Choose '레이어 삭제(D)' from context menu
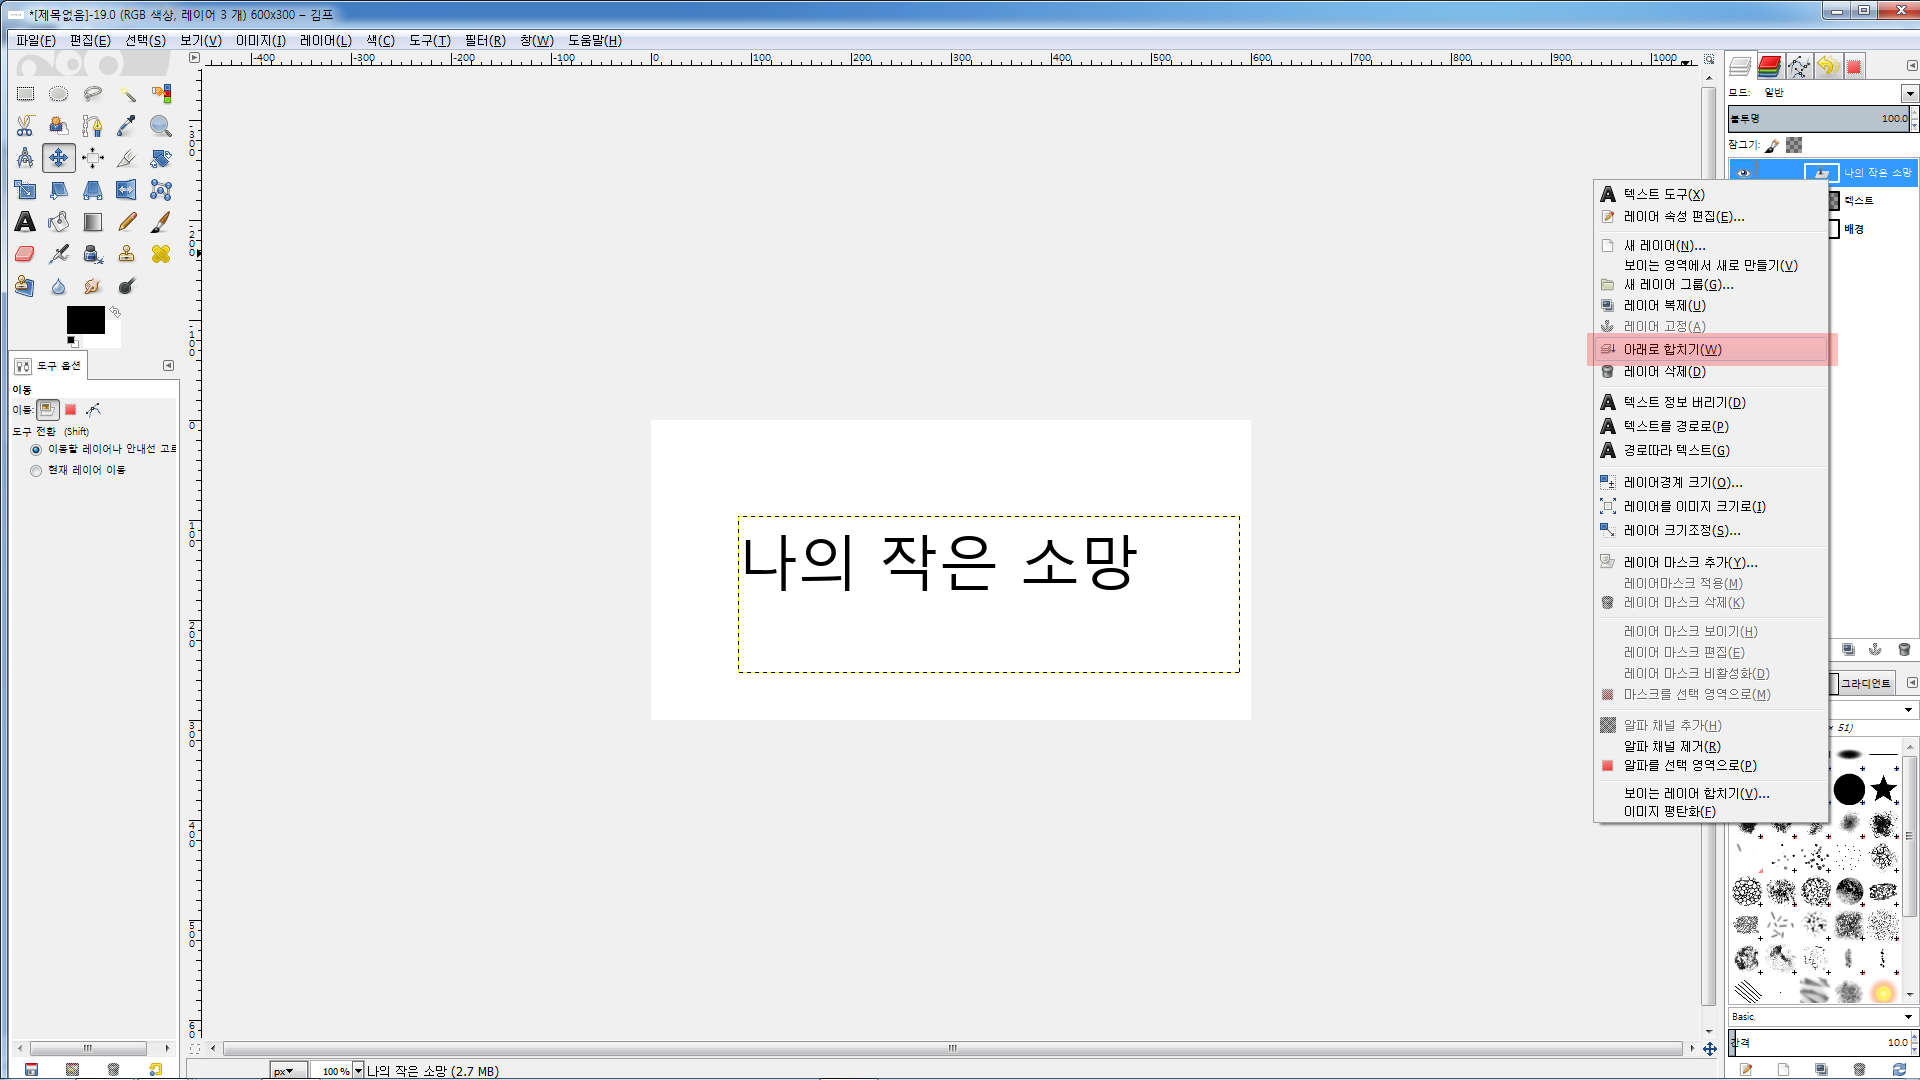The height and width of the screenshot is (1080, 1920). click(1711, 371)
